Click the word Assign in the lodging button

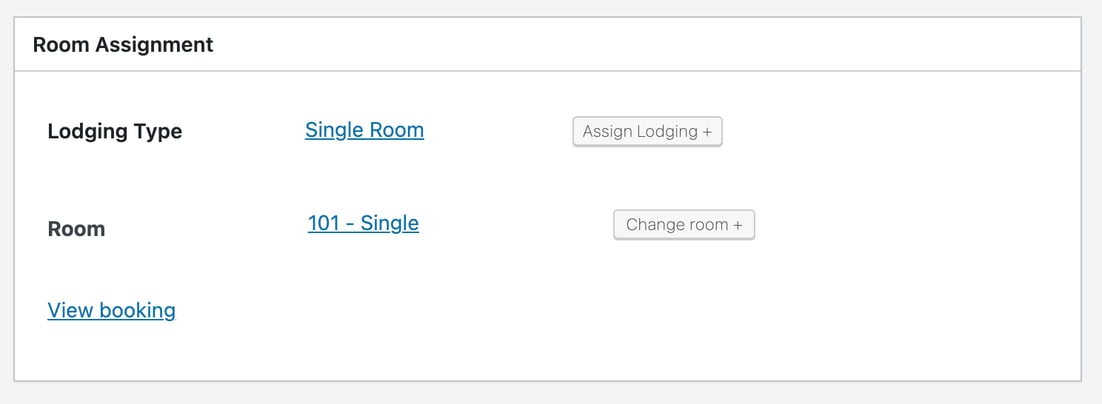pyautogui.click(x=607, y=131)
